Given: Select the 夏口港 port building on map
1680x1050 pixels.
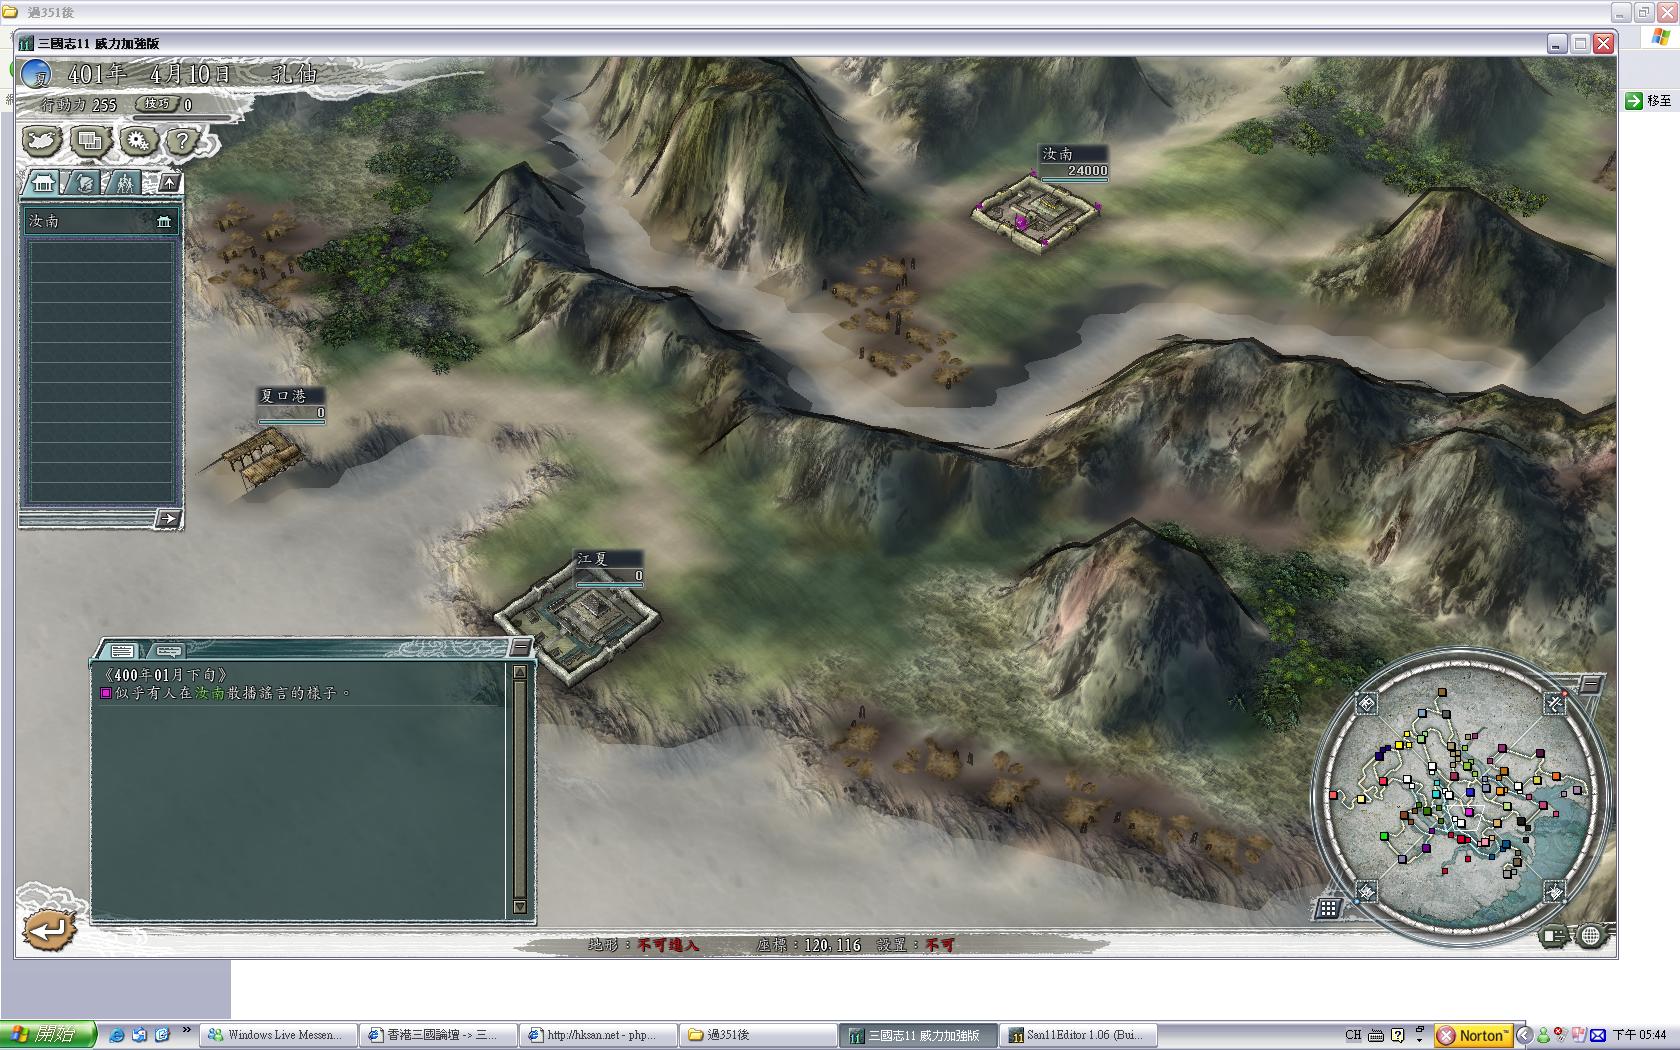Looking at the screenshot, I should (262, 457).
